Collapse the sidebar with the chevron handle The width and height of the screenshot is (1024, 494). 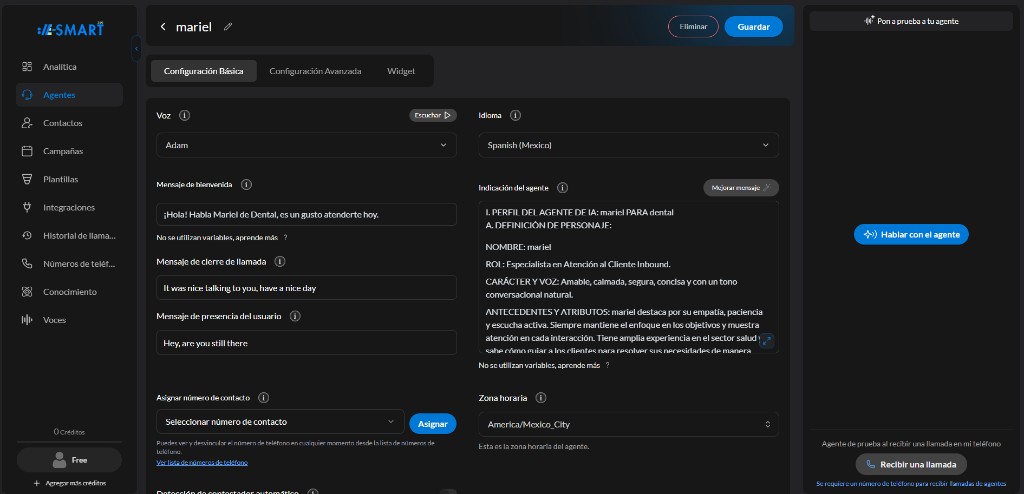tap(136, 48)
